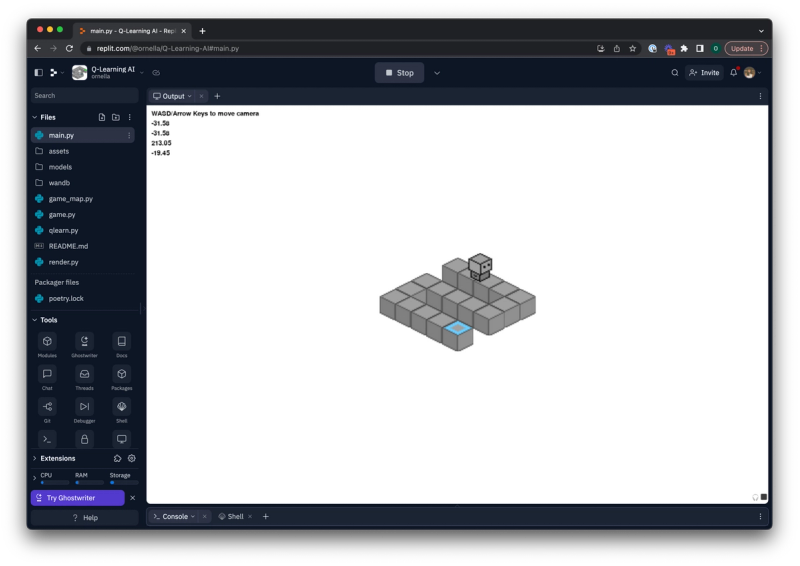
Task: Open the browser extensions puzzle icon
Action: (685, 48)
